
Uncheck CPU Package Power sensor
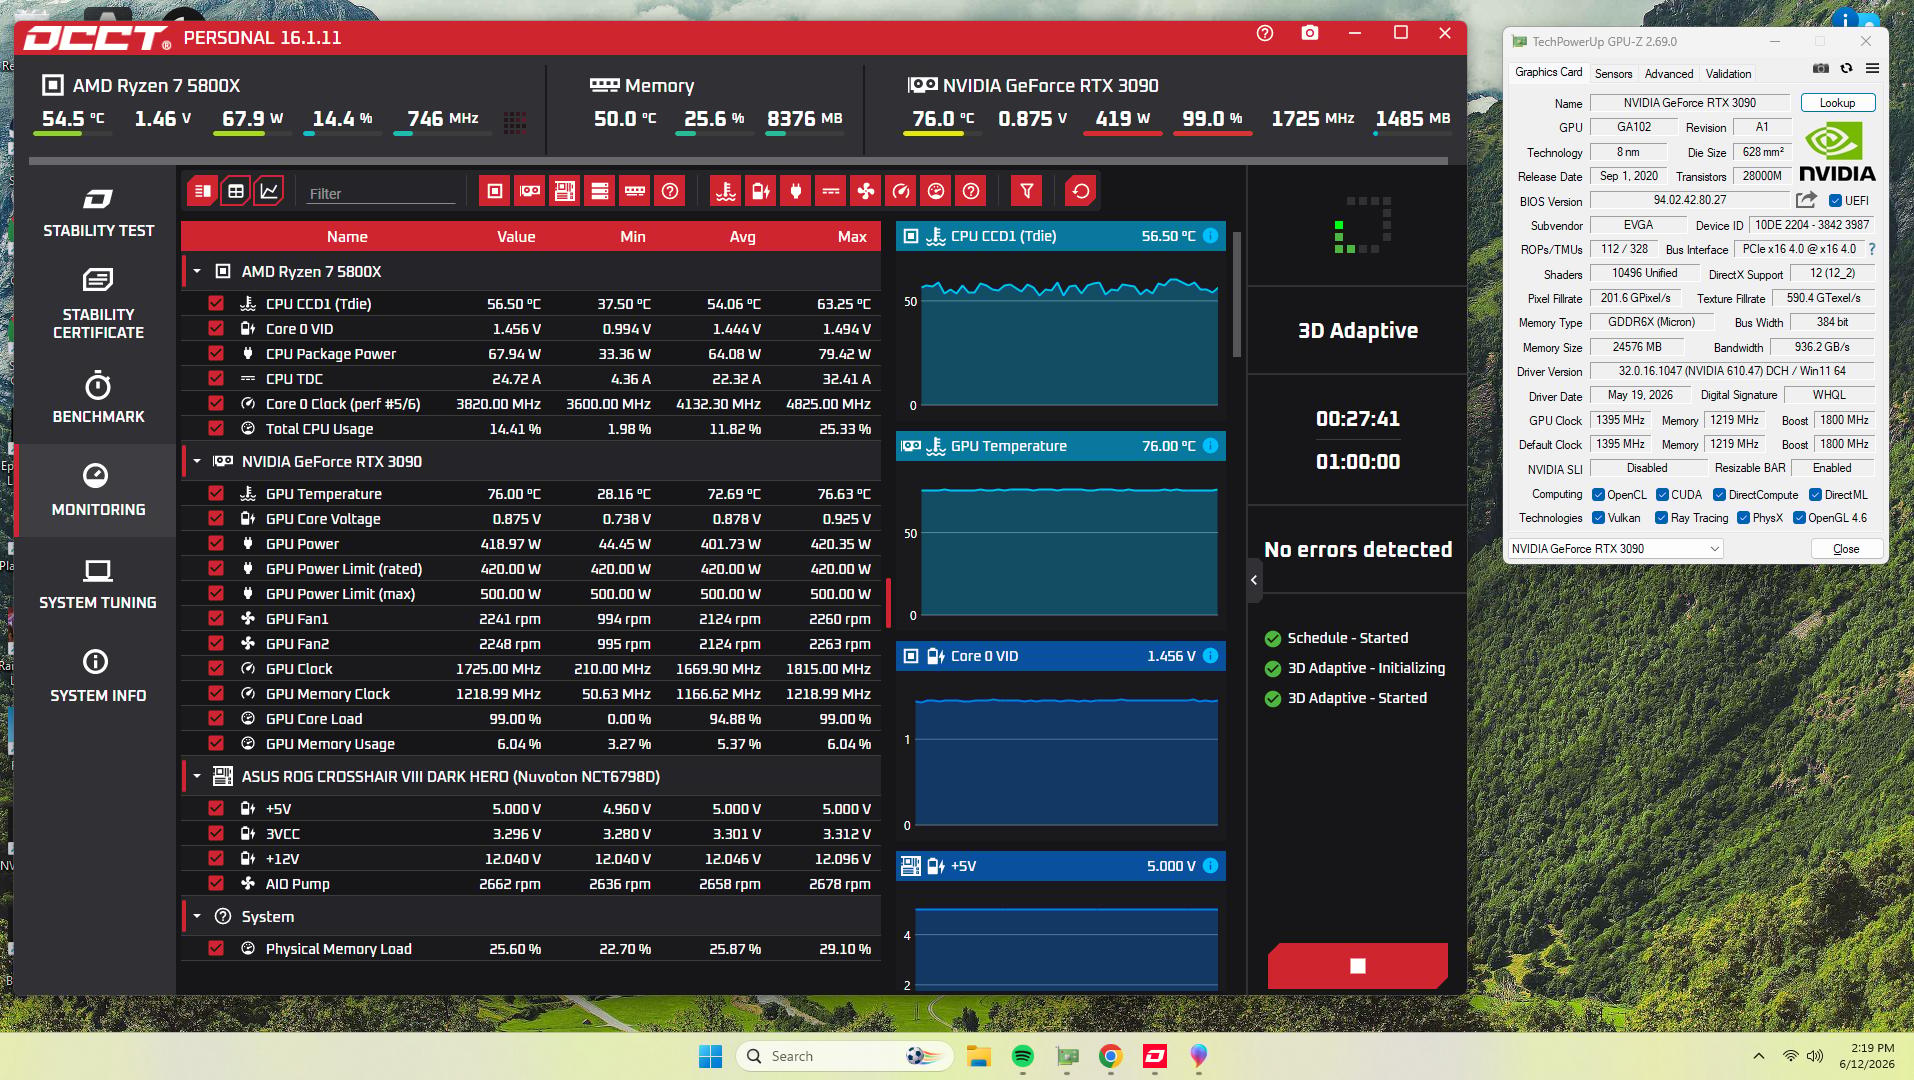point(216,353)
